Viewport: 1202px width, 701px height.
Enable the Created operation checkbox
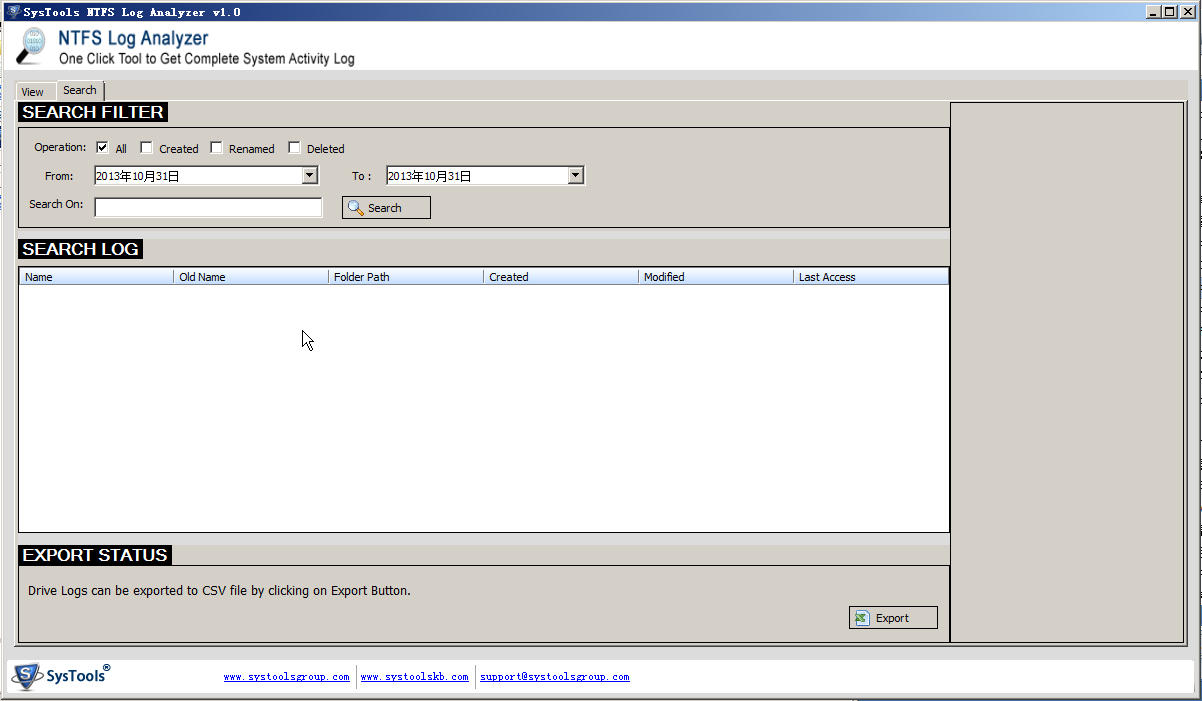(146, 148)
